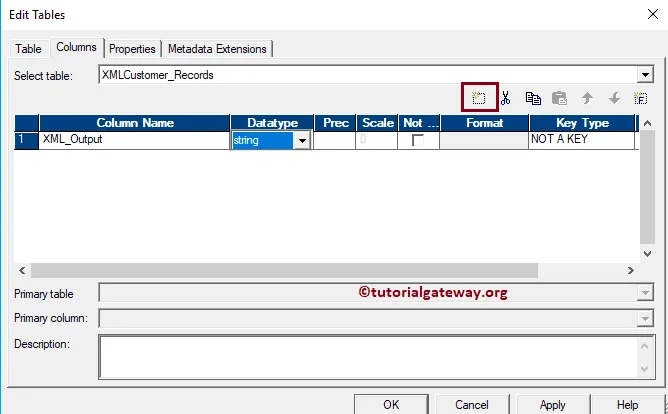Click the Format column header
The image size is (668, 414).
coord(484,123)
